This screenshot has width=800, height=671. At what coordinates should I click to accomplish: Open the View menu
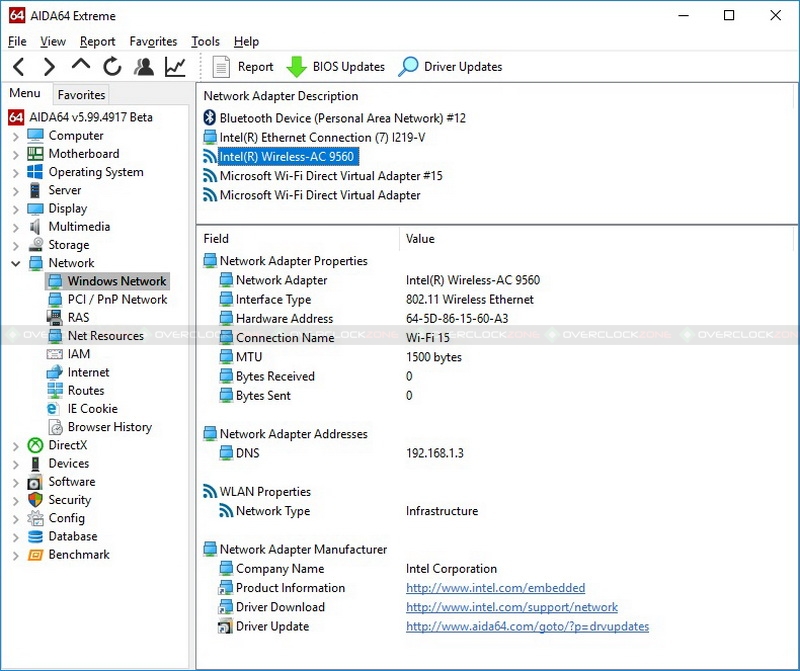pyautogui.click(x=53, y=41)
